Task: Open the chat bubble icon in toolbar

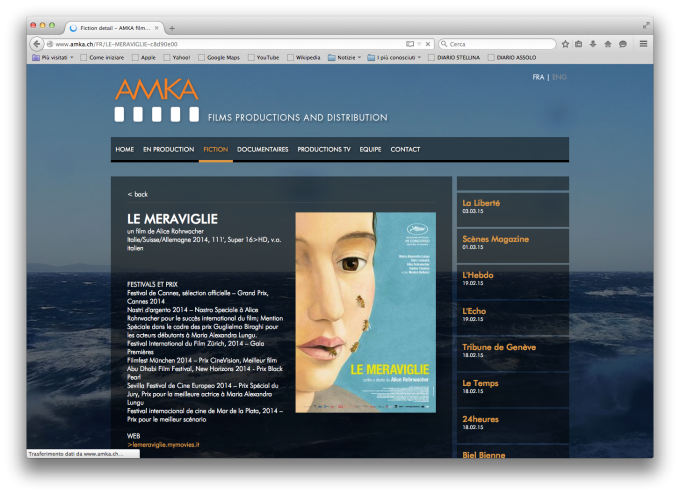Action: (x=623, y=44)
